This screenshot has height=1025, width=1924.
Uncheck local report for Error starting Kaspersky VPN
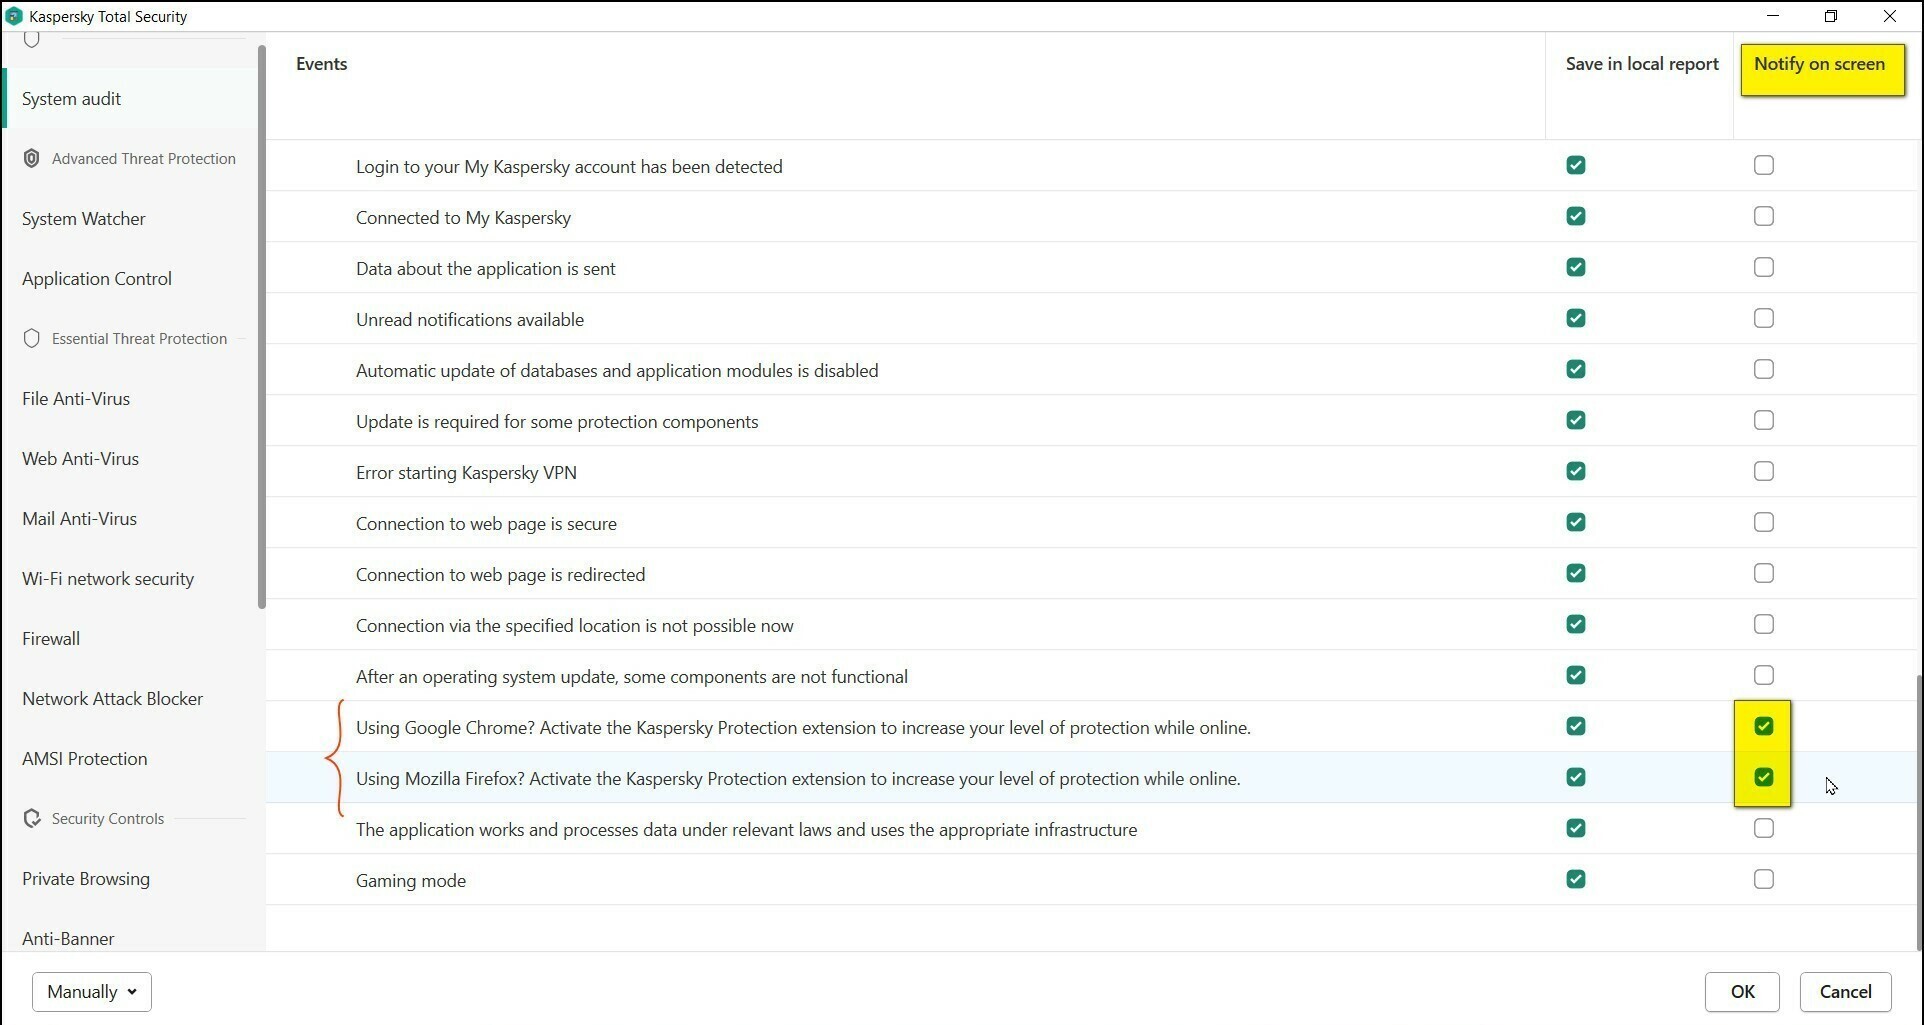(1576, 471)
